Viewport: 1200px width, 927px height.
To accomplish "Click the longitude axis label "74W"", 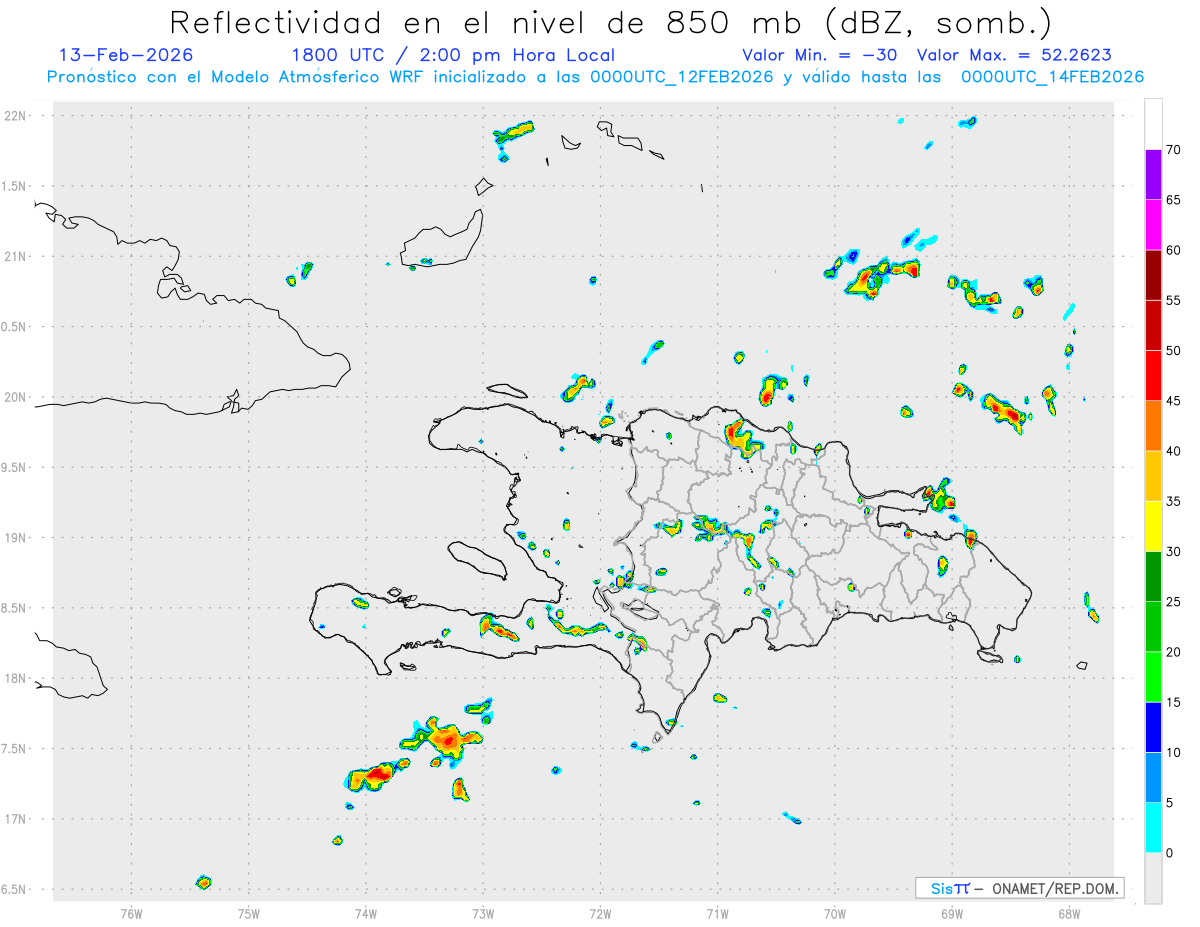I will pyautogui.click(x=365, y=913).
